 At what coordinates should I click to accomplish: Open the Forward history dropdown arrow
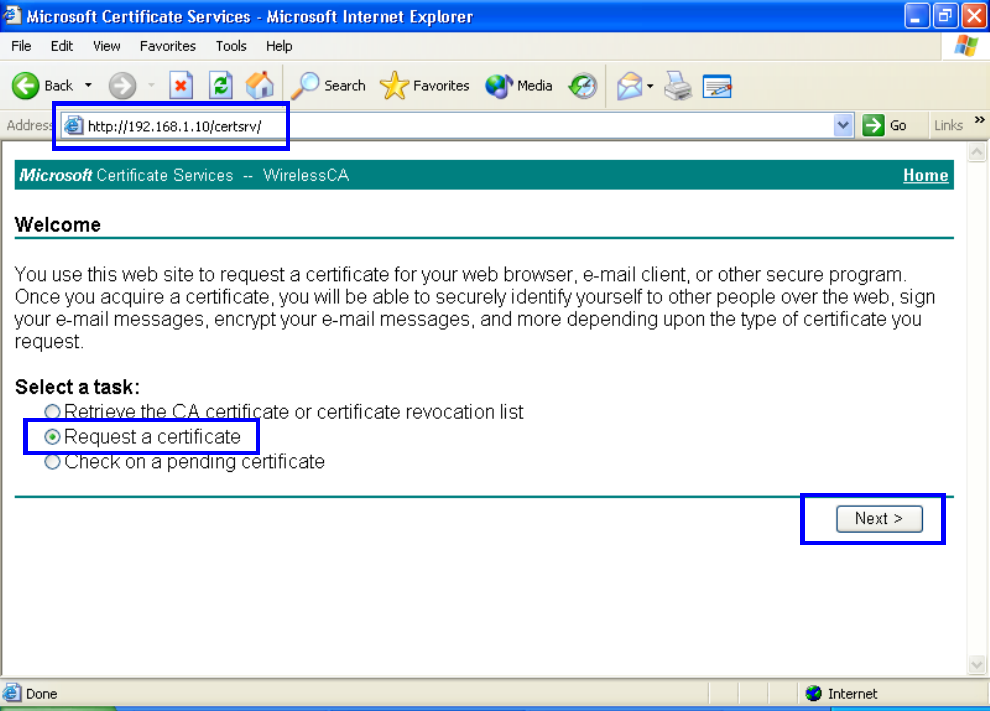tap(152, 85)
